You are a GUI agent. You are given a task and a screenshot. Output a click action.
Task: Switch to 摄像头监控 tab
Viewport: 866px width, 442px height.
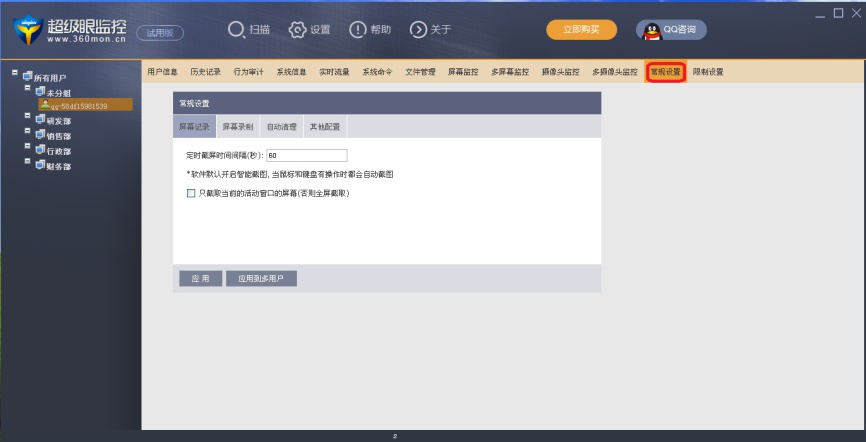coord(561,72)
